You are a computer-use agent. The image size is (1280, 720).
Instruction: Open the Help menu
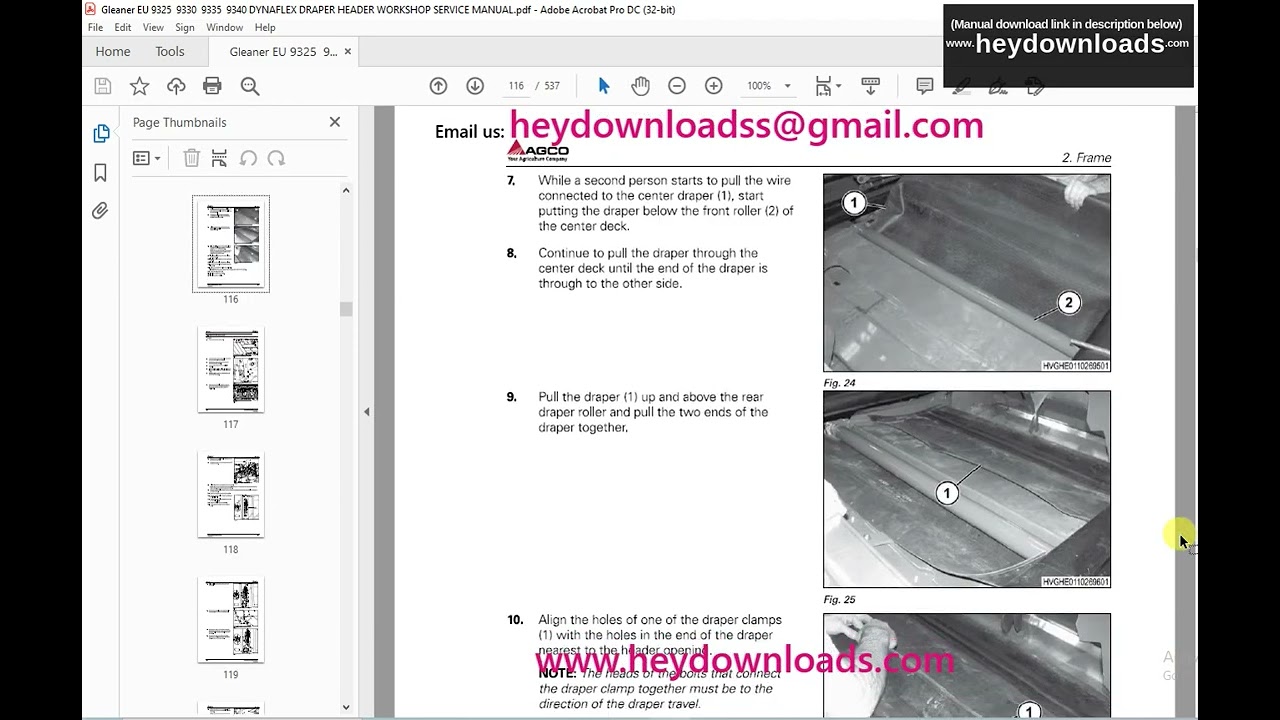pos(265,28)
